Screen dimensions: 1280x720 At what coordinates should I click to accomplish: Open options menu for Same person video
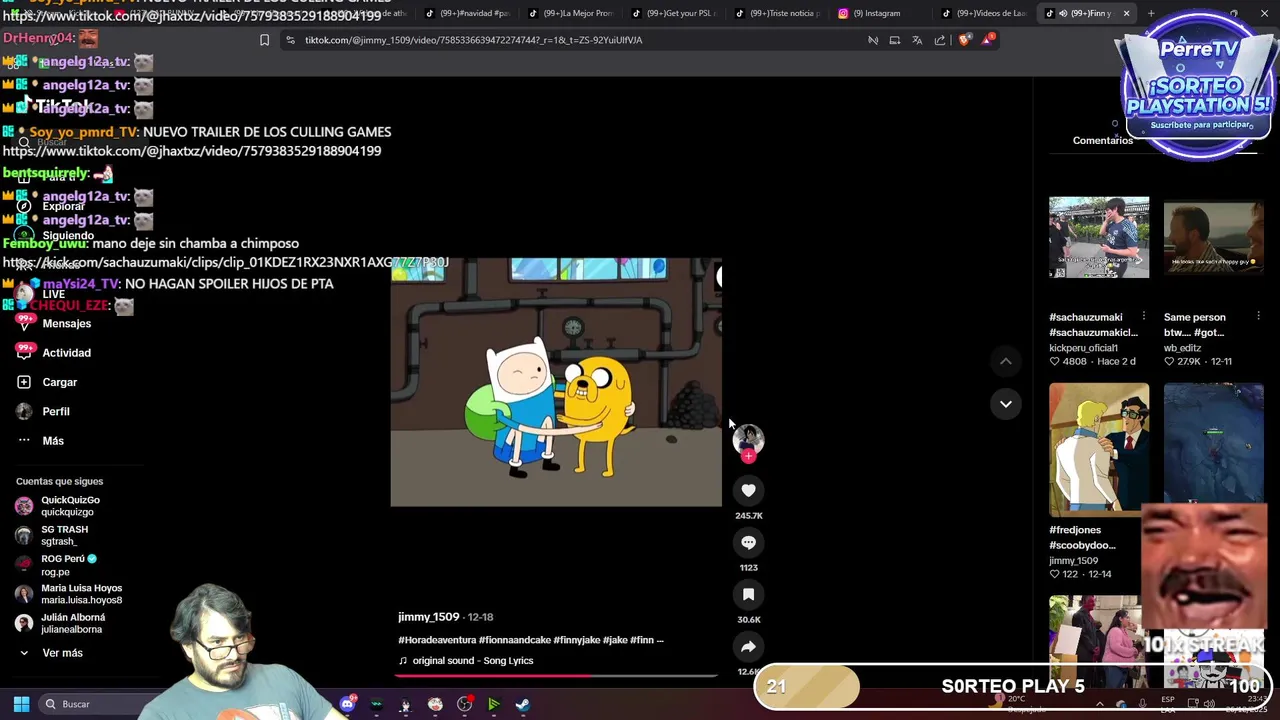1258,317
